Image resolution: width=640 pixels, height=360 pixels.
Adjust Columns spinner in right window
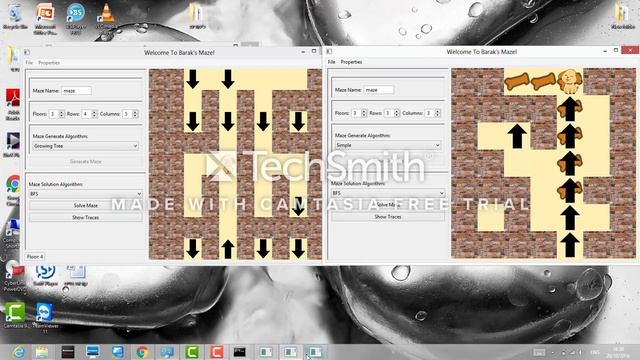coord(433,113)
